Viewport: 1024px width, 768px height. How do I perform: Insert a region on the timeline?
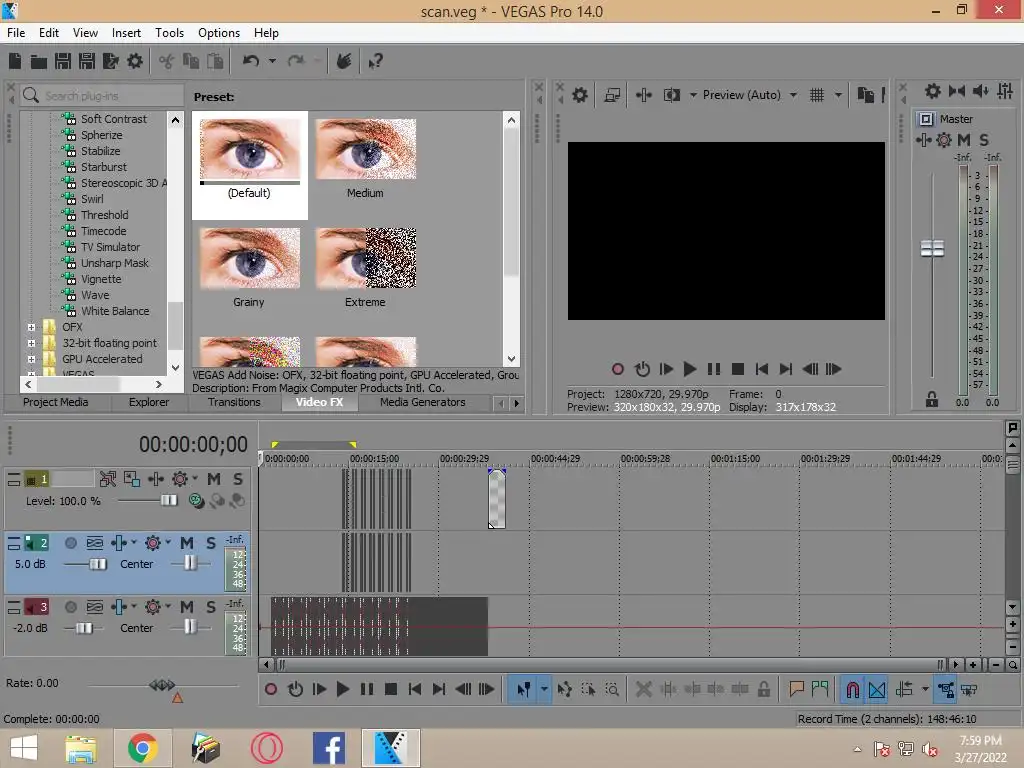click(820, 689)
